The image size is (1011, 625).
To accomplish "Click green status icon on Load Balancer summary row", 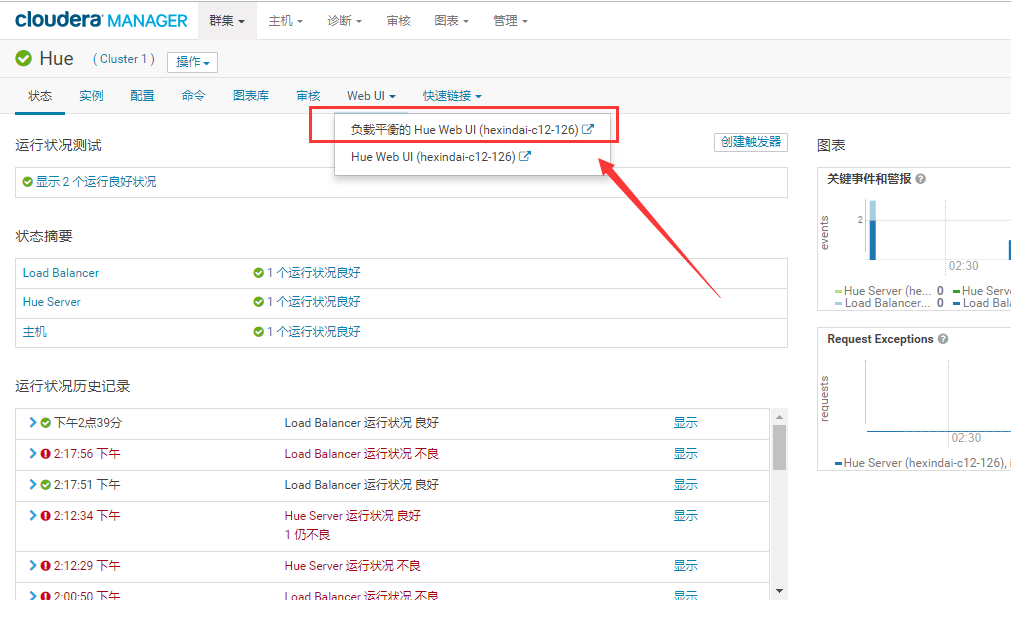I will pyautogui.click(x=260, y=272).
